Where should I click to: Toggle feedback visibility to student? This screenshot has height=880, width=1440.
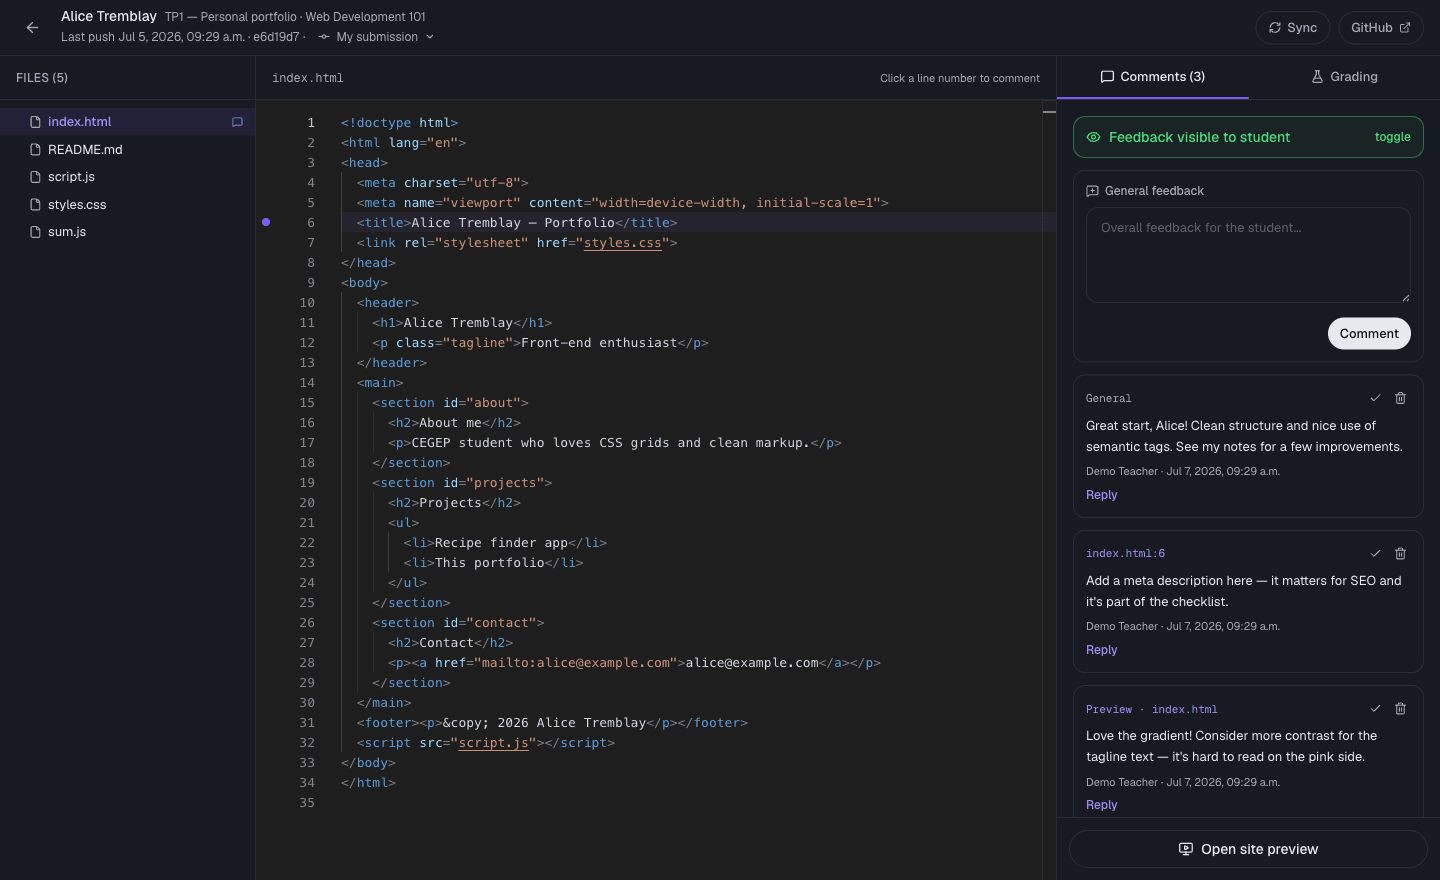point(1392,137)
